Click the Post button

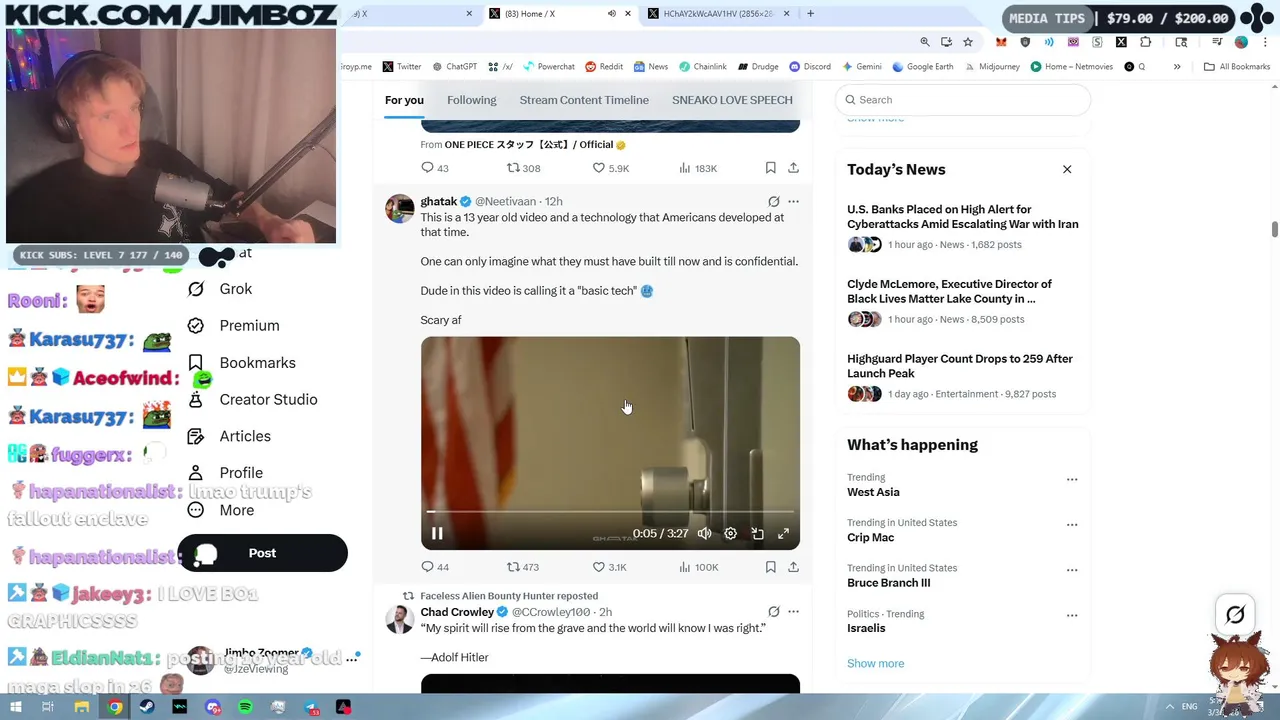(x=262, y=553)
